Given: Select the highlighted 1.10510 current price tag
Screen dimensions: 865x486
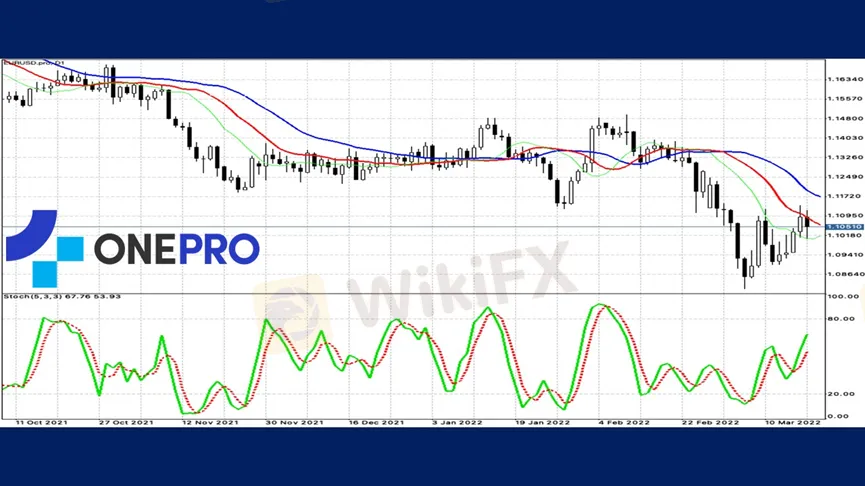Looking at the screenshot, I should 845,227.
